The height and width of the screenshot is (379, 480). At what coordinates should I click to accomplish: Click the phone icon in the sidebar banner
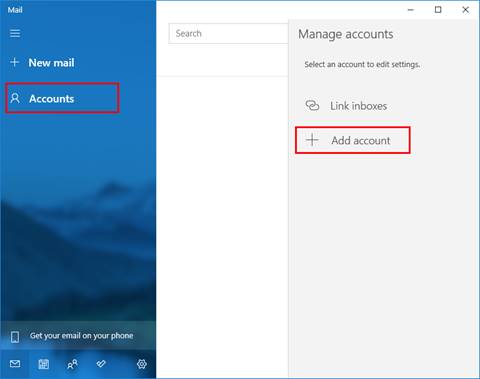[15, 337]
